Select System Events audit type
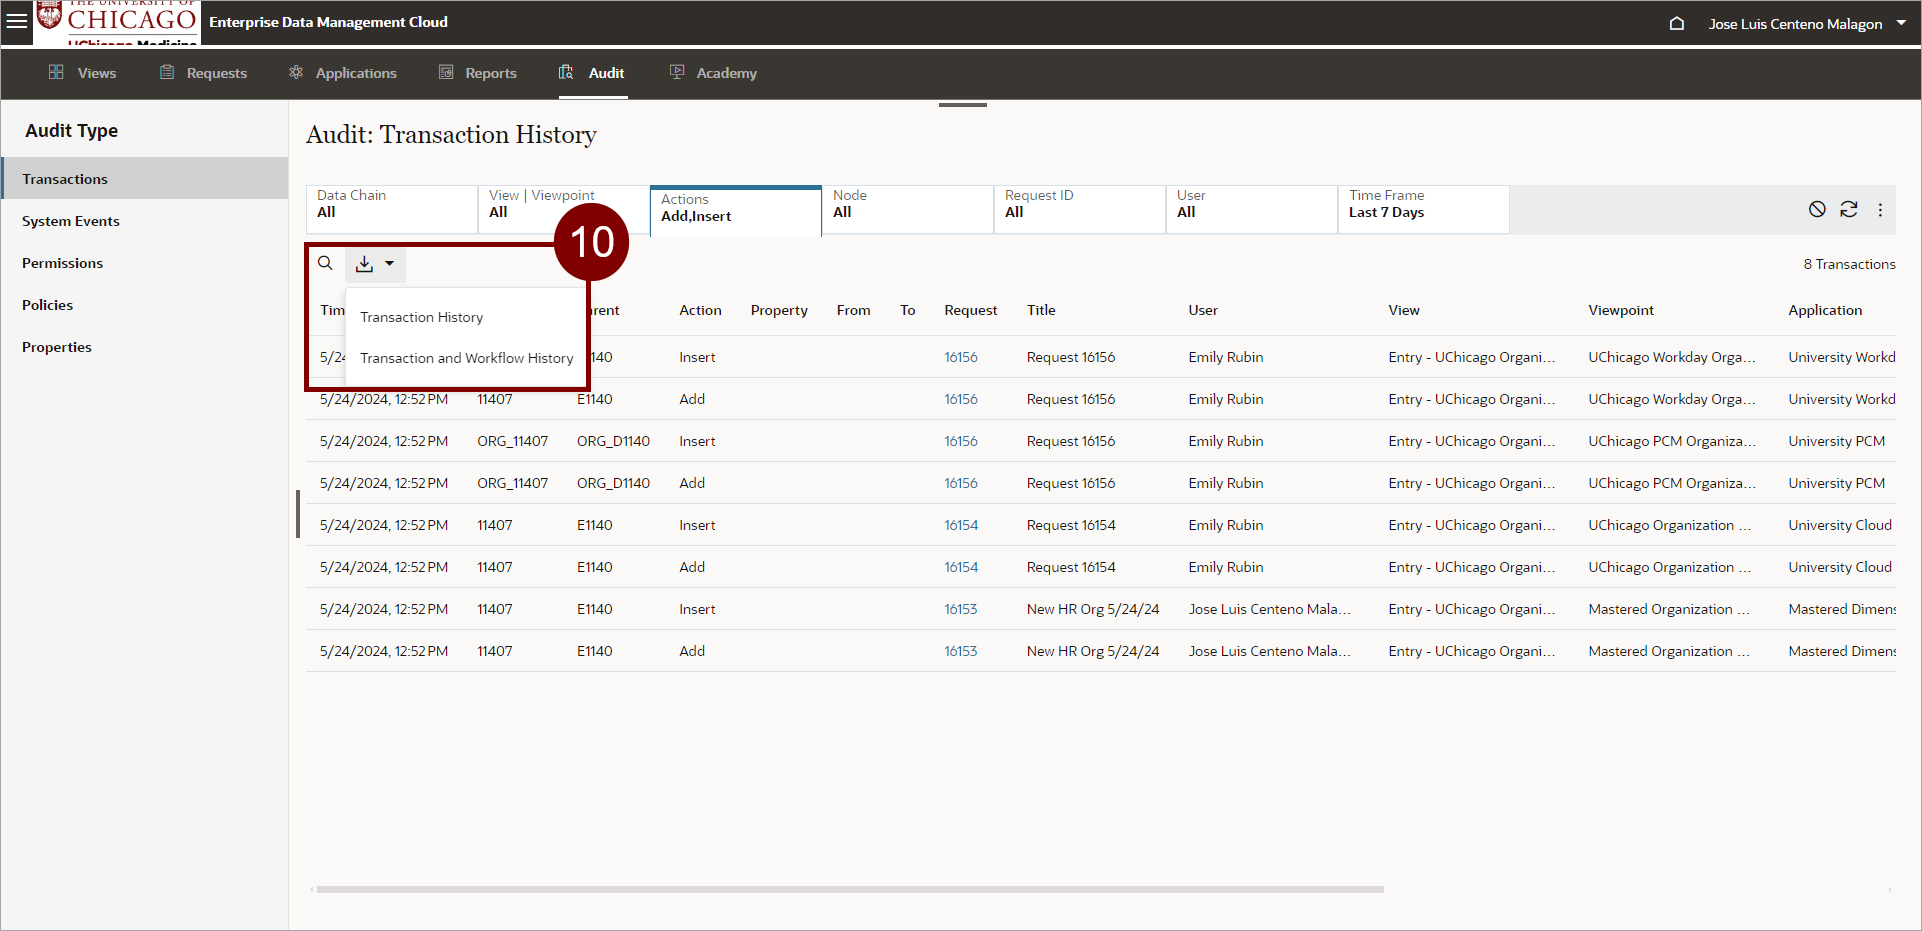Image resolution: width=1922 pixels, height=931 pixels. (71, 221)
